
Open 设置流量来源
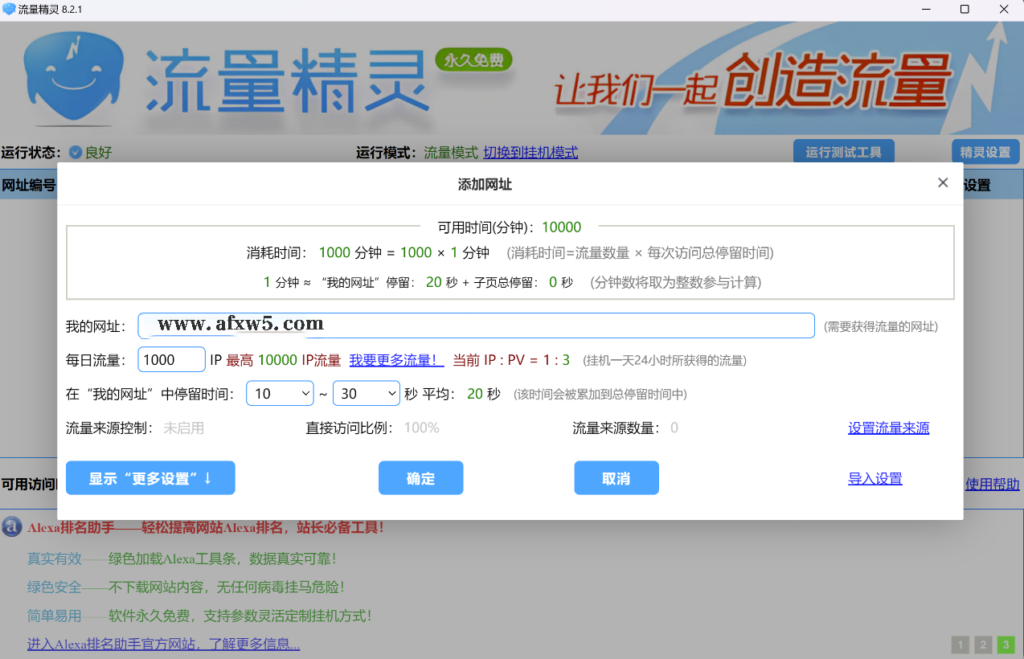[x=888, y=426]
